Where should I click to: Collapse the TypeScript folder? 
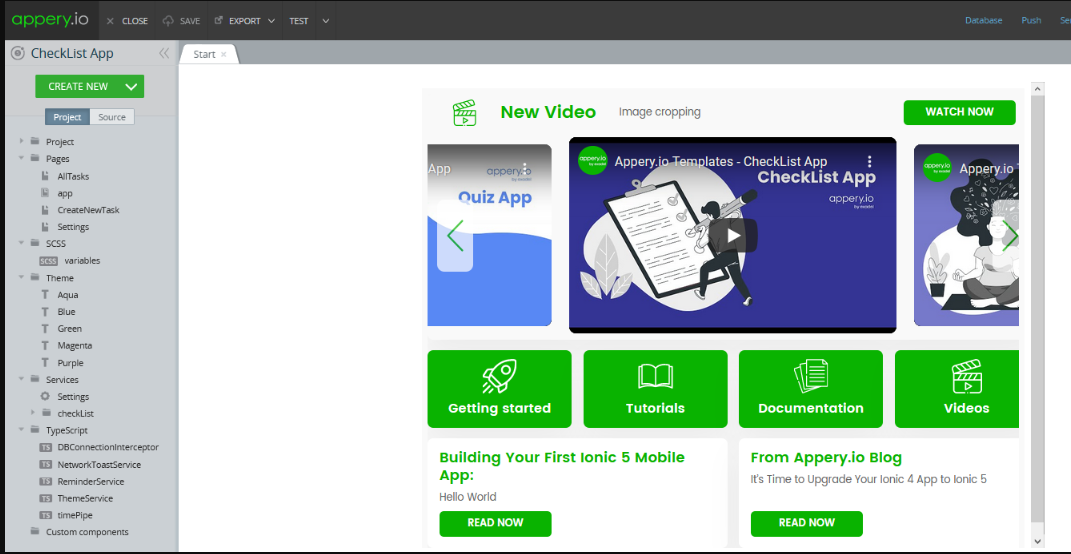click(22, 430)
